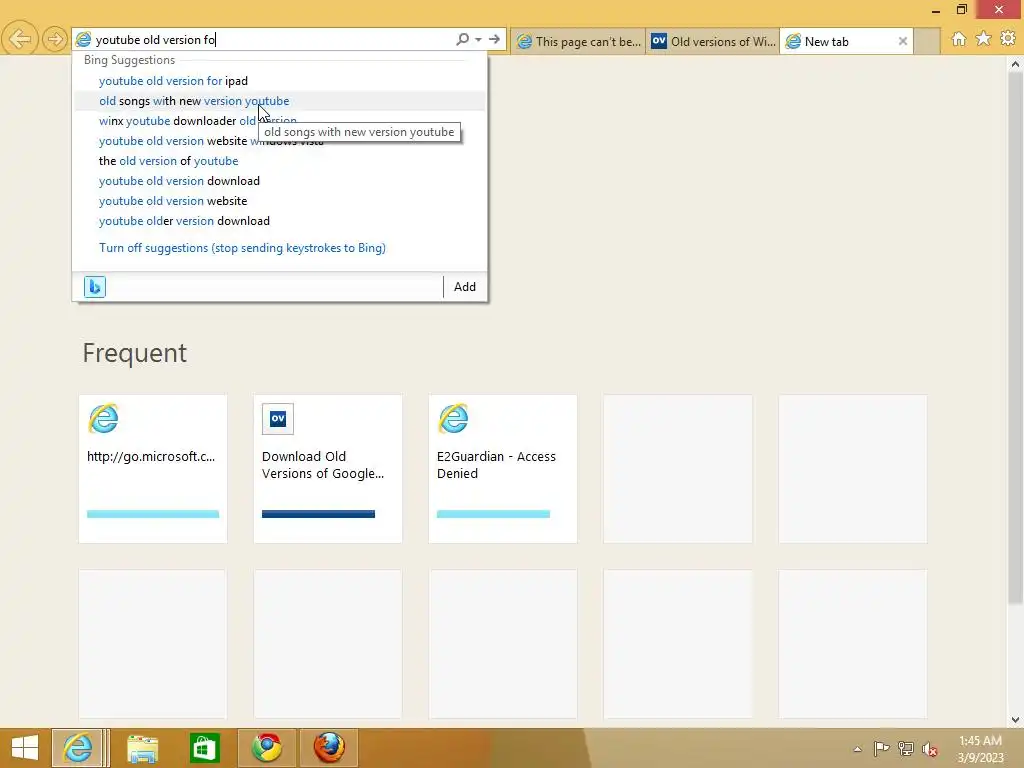Show hidden tray icons arrow
Screen dimensions: 1024x768
click(857, 749)
